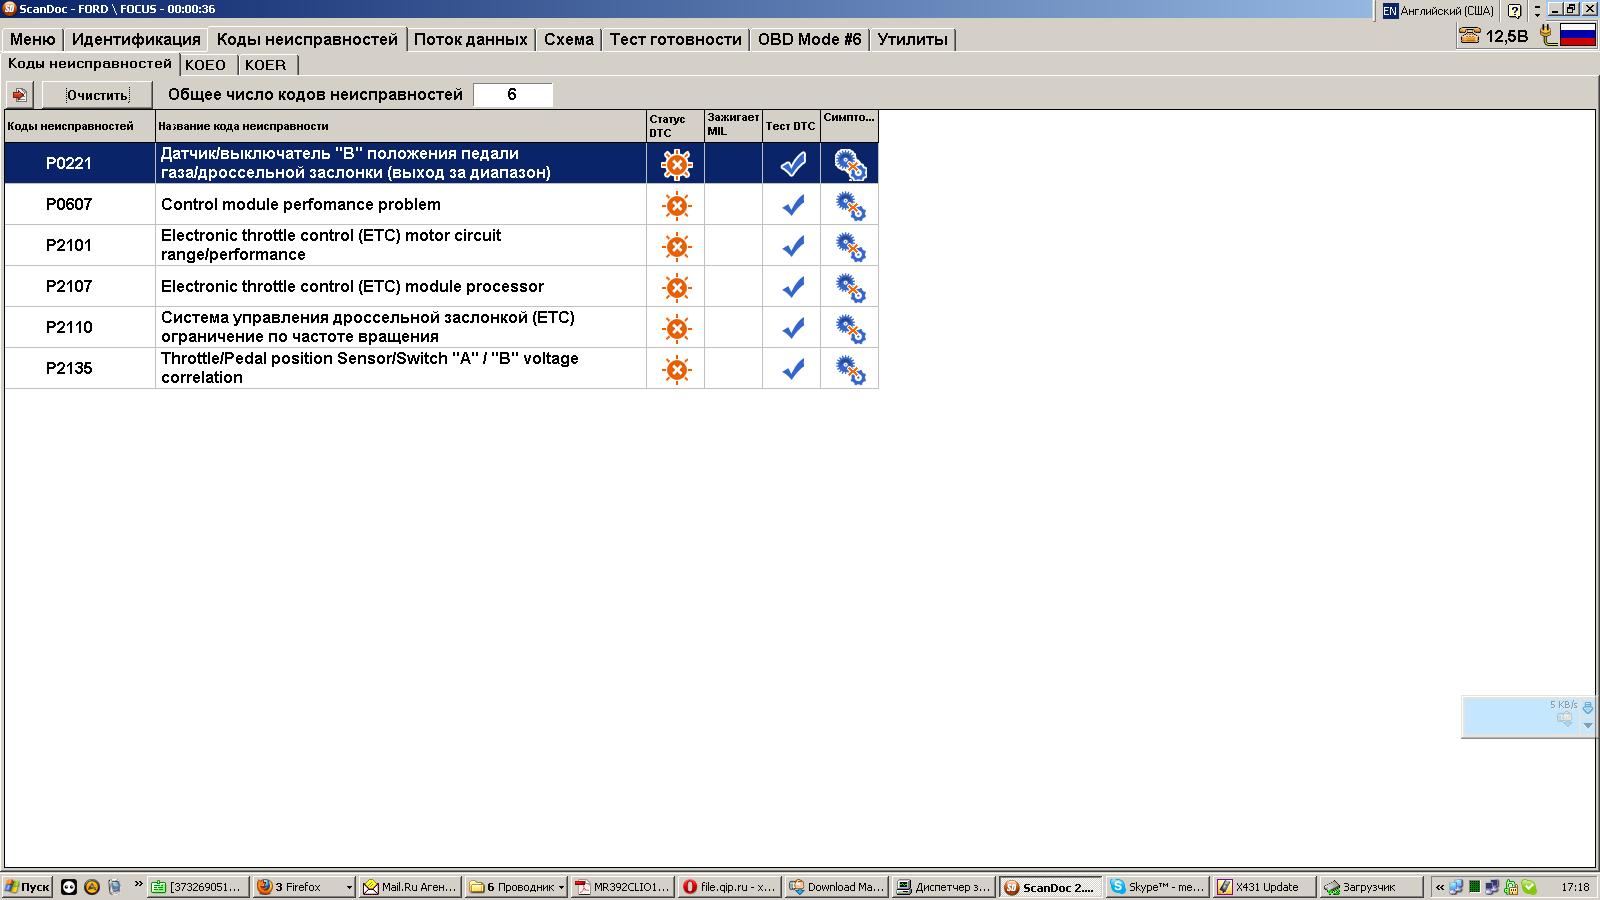Click the Название кода неисправности column header
This screenshot has width=1600, height=900.
pos(401,126)
